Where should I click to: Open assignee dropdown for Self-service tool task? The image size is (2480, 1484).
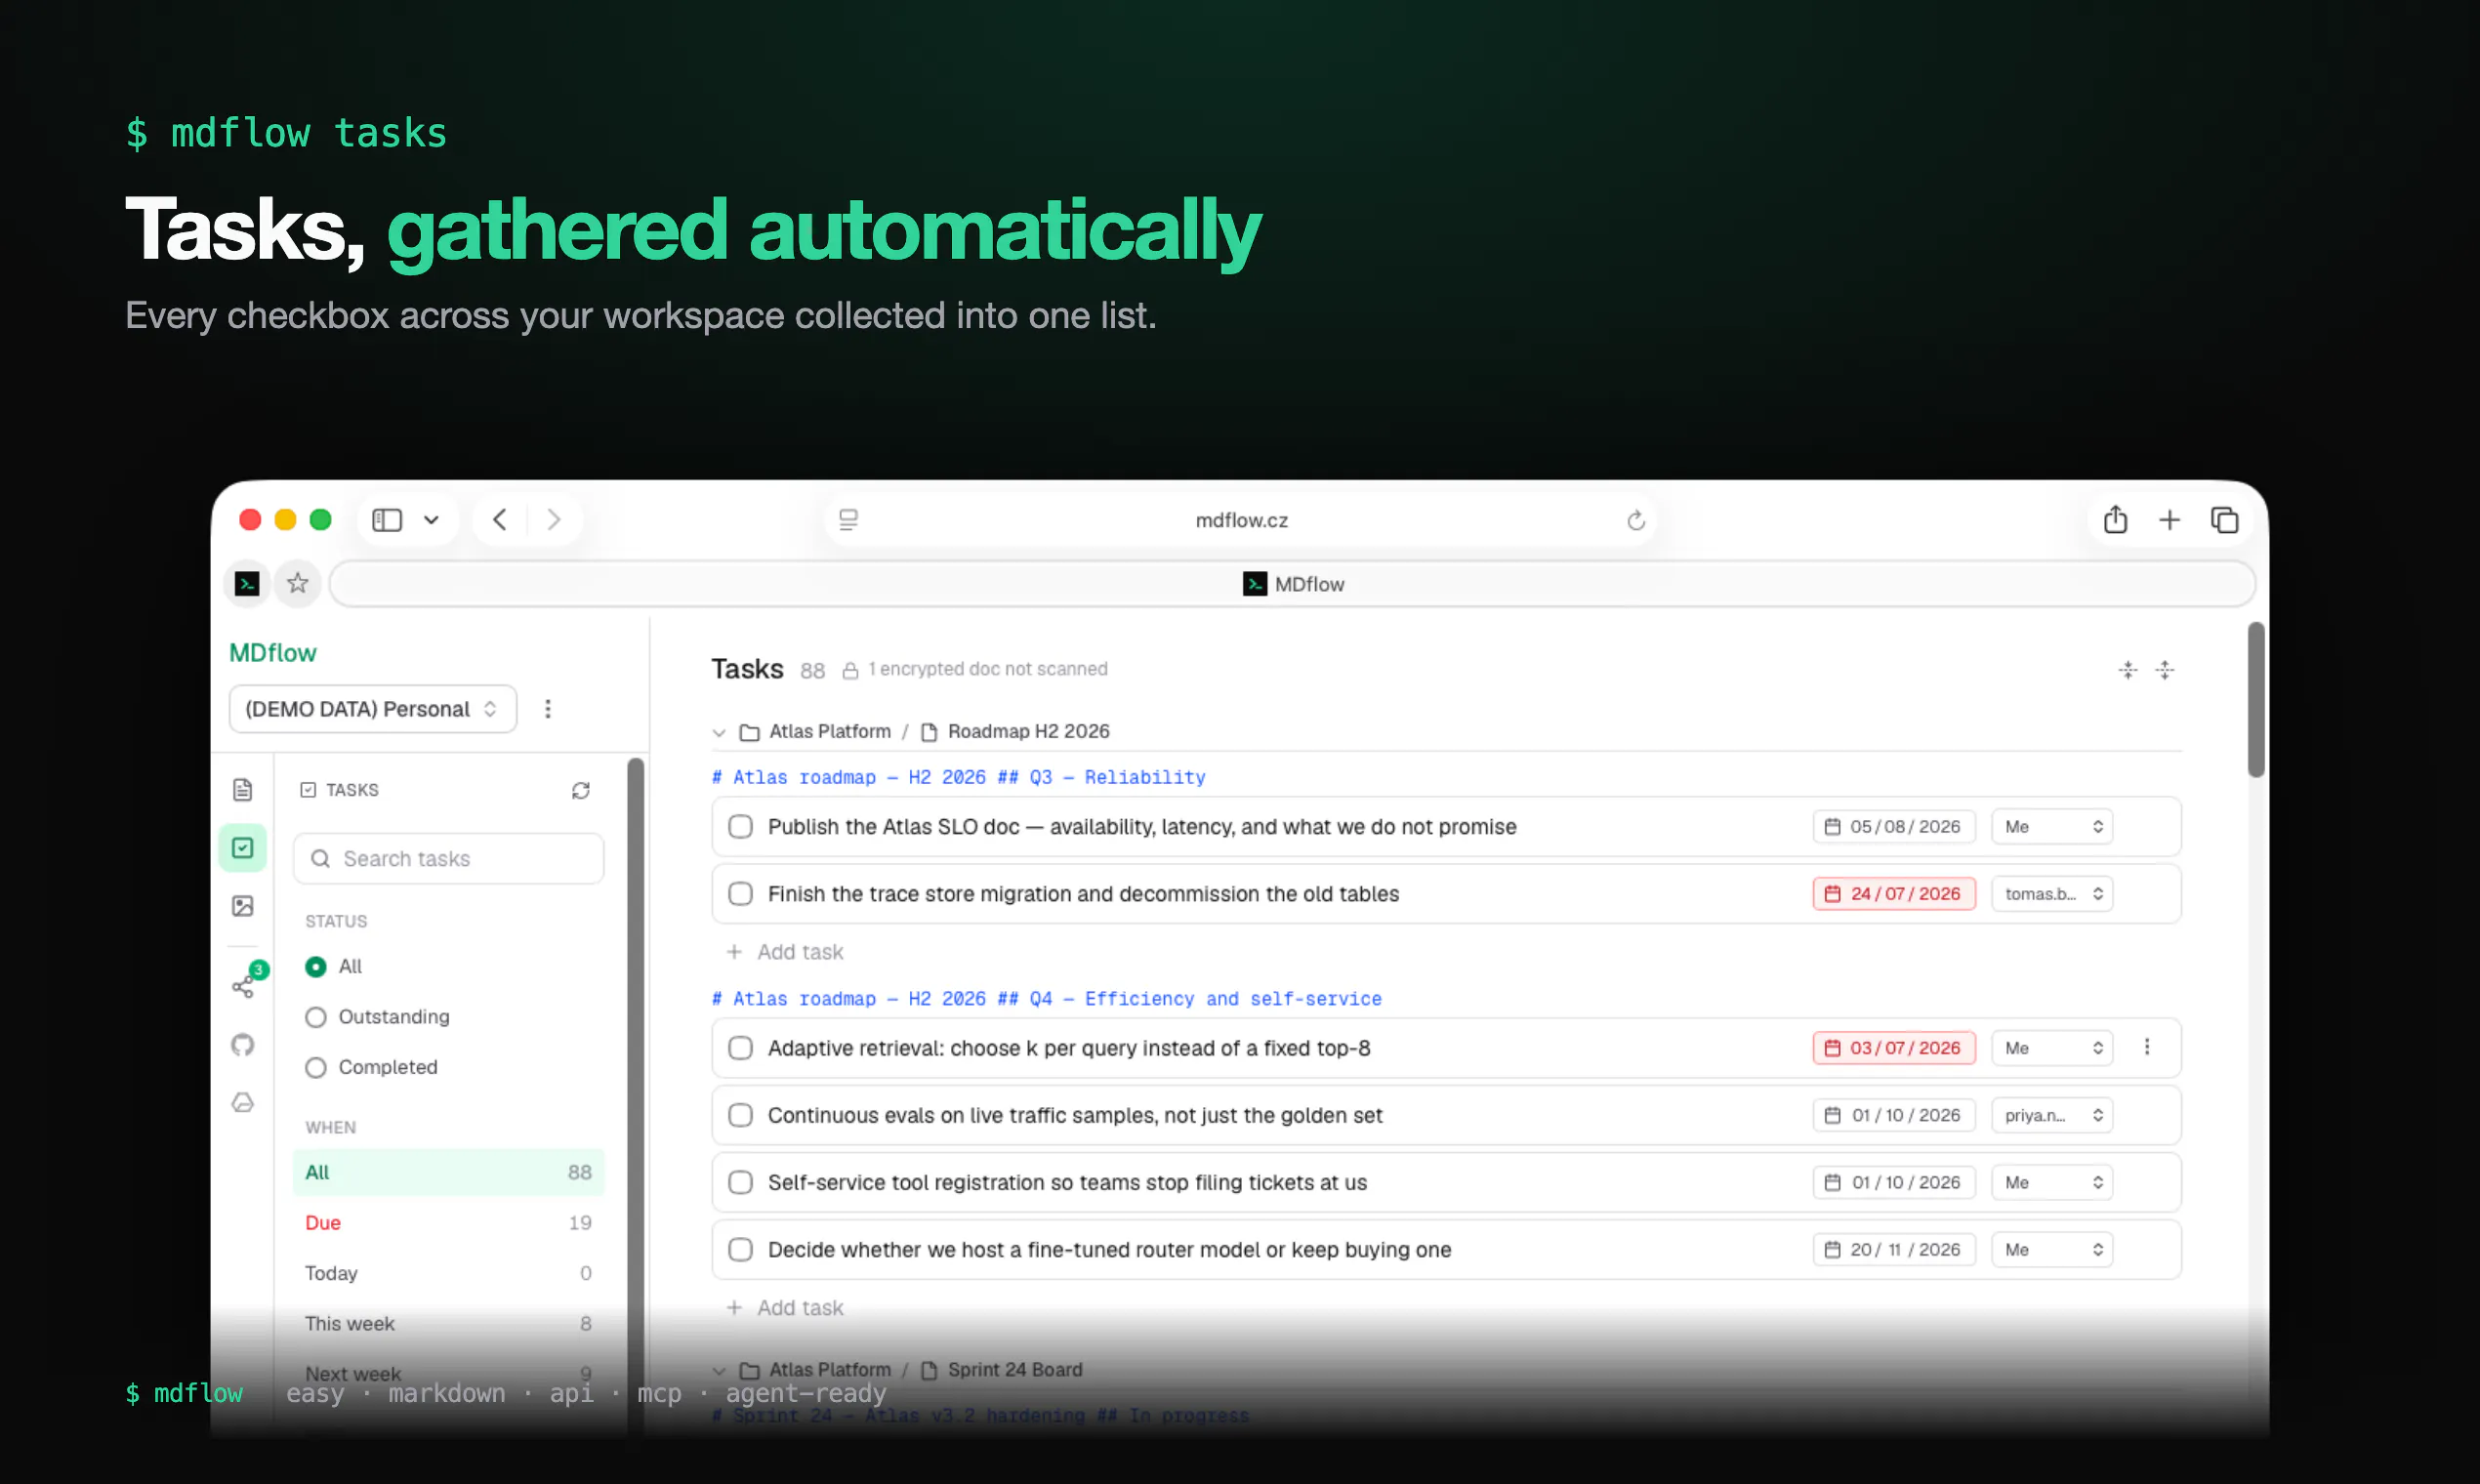click(x=2052, y=1182)
